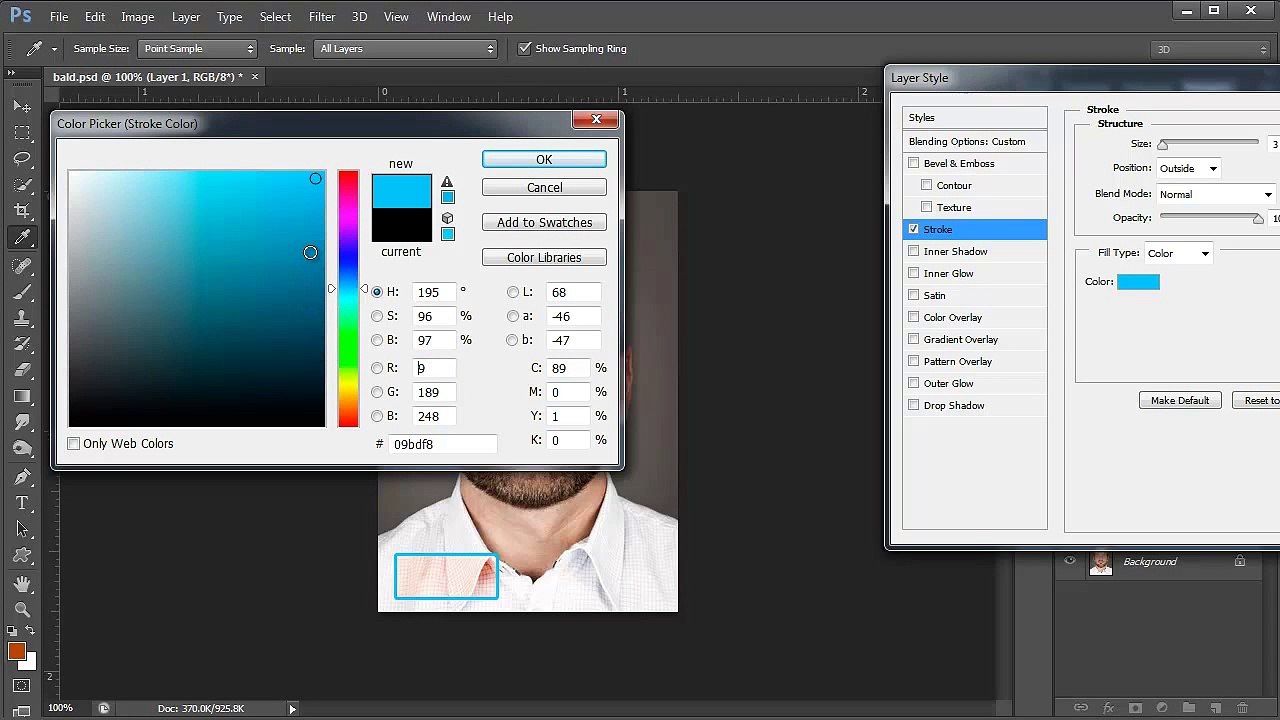Select the Lasso tool
Image resolution: width=1280 pixels, height=720 pixels.
[22, 158]
